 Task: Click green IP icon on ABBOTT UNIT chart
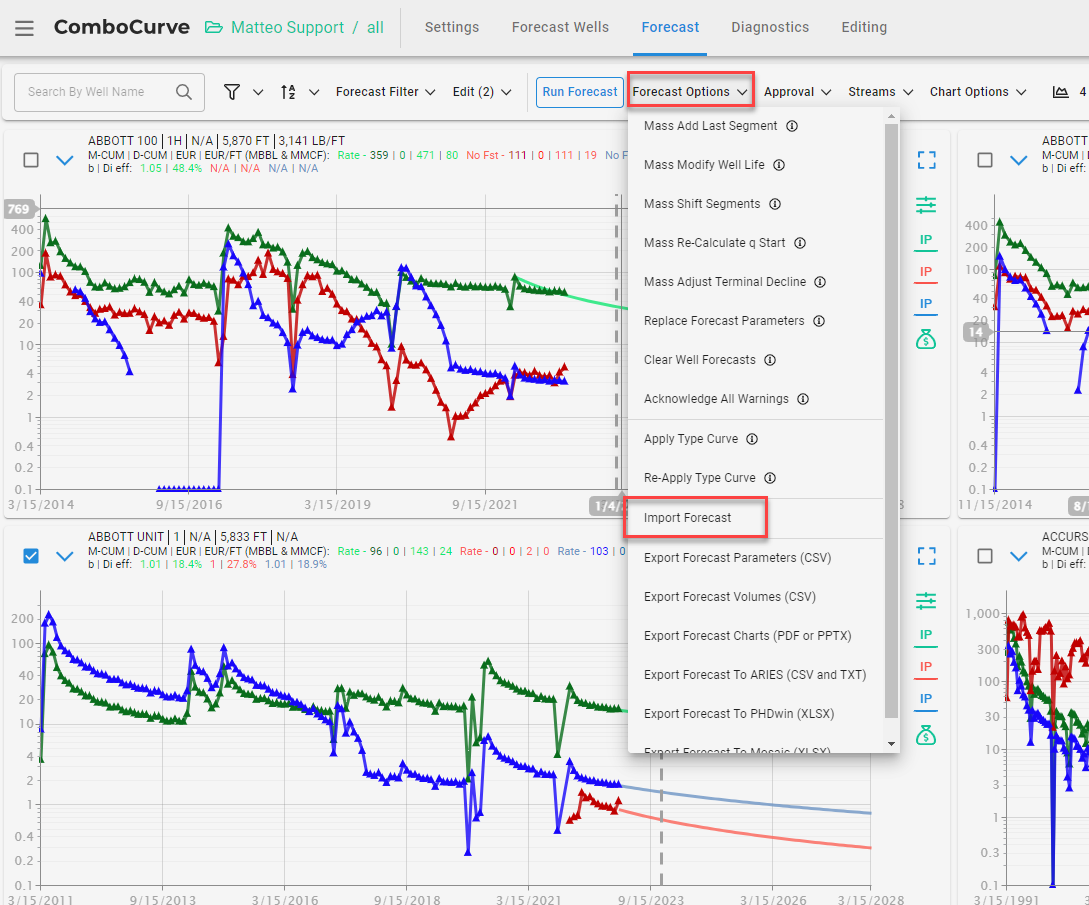(x=926, y=636)
